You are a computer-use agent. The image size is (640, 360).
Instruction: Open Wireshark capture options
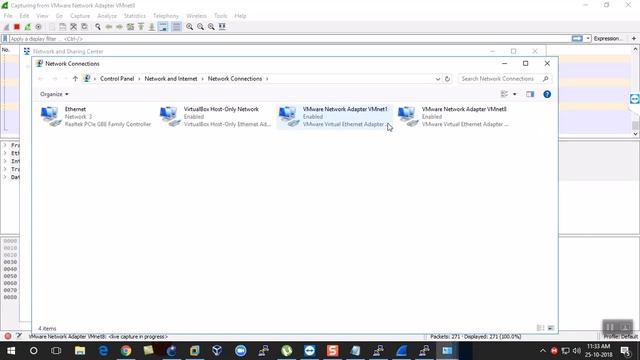pos(38,27)
